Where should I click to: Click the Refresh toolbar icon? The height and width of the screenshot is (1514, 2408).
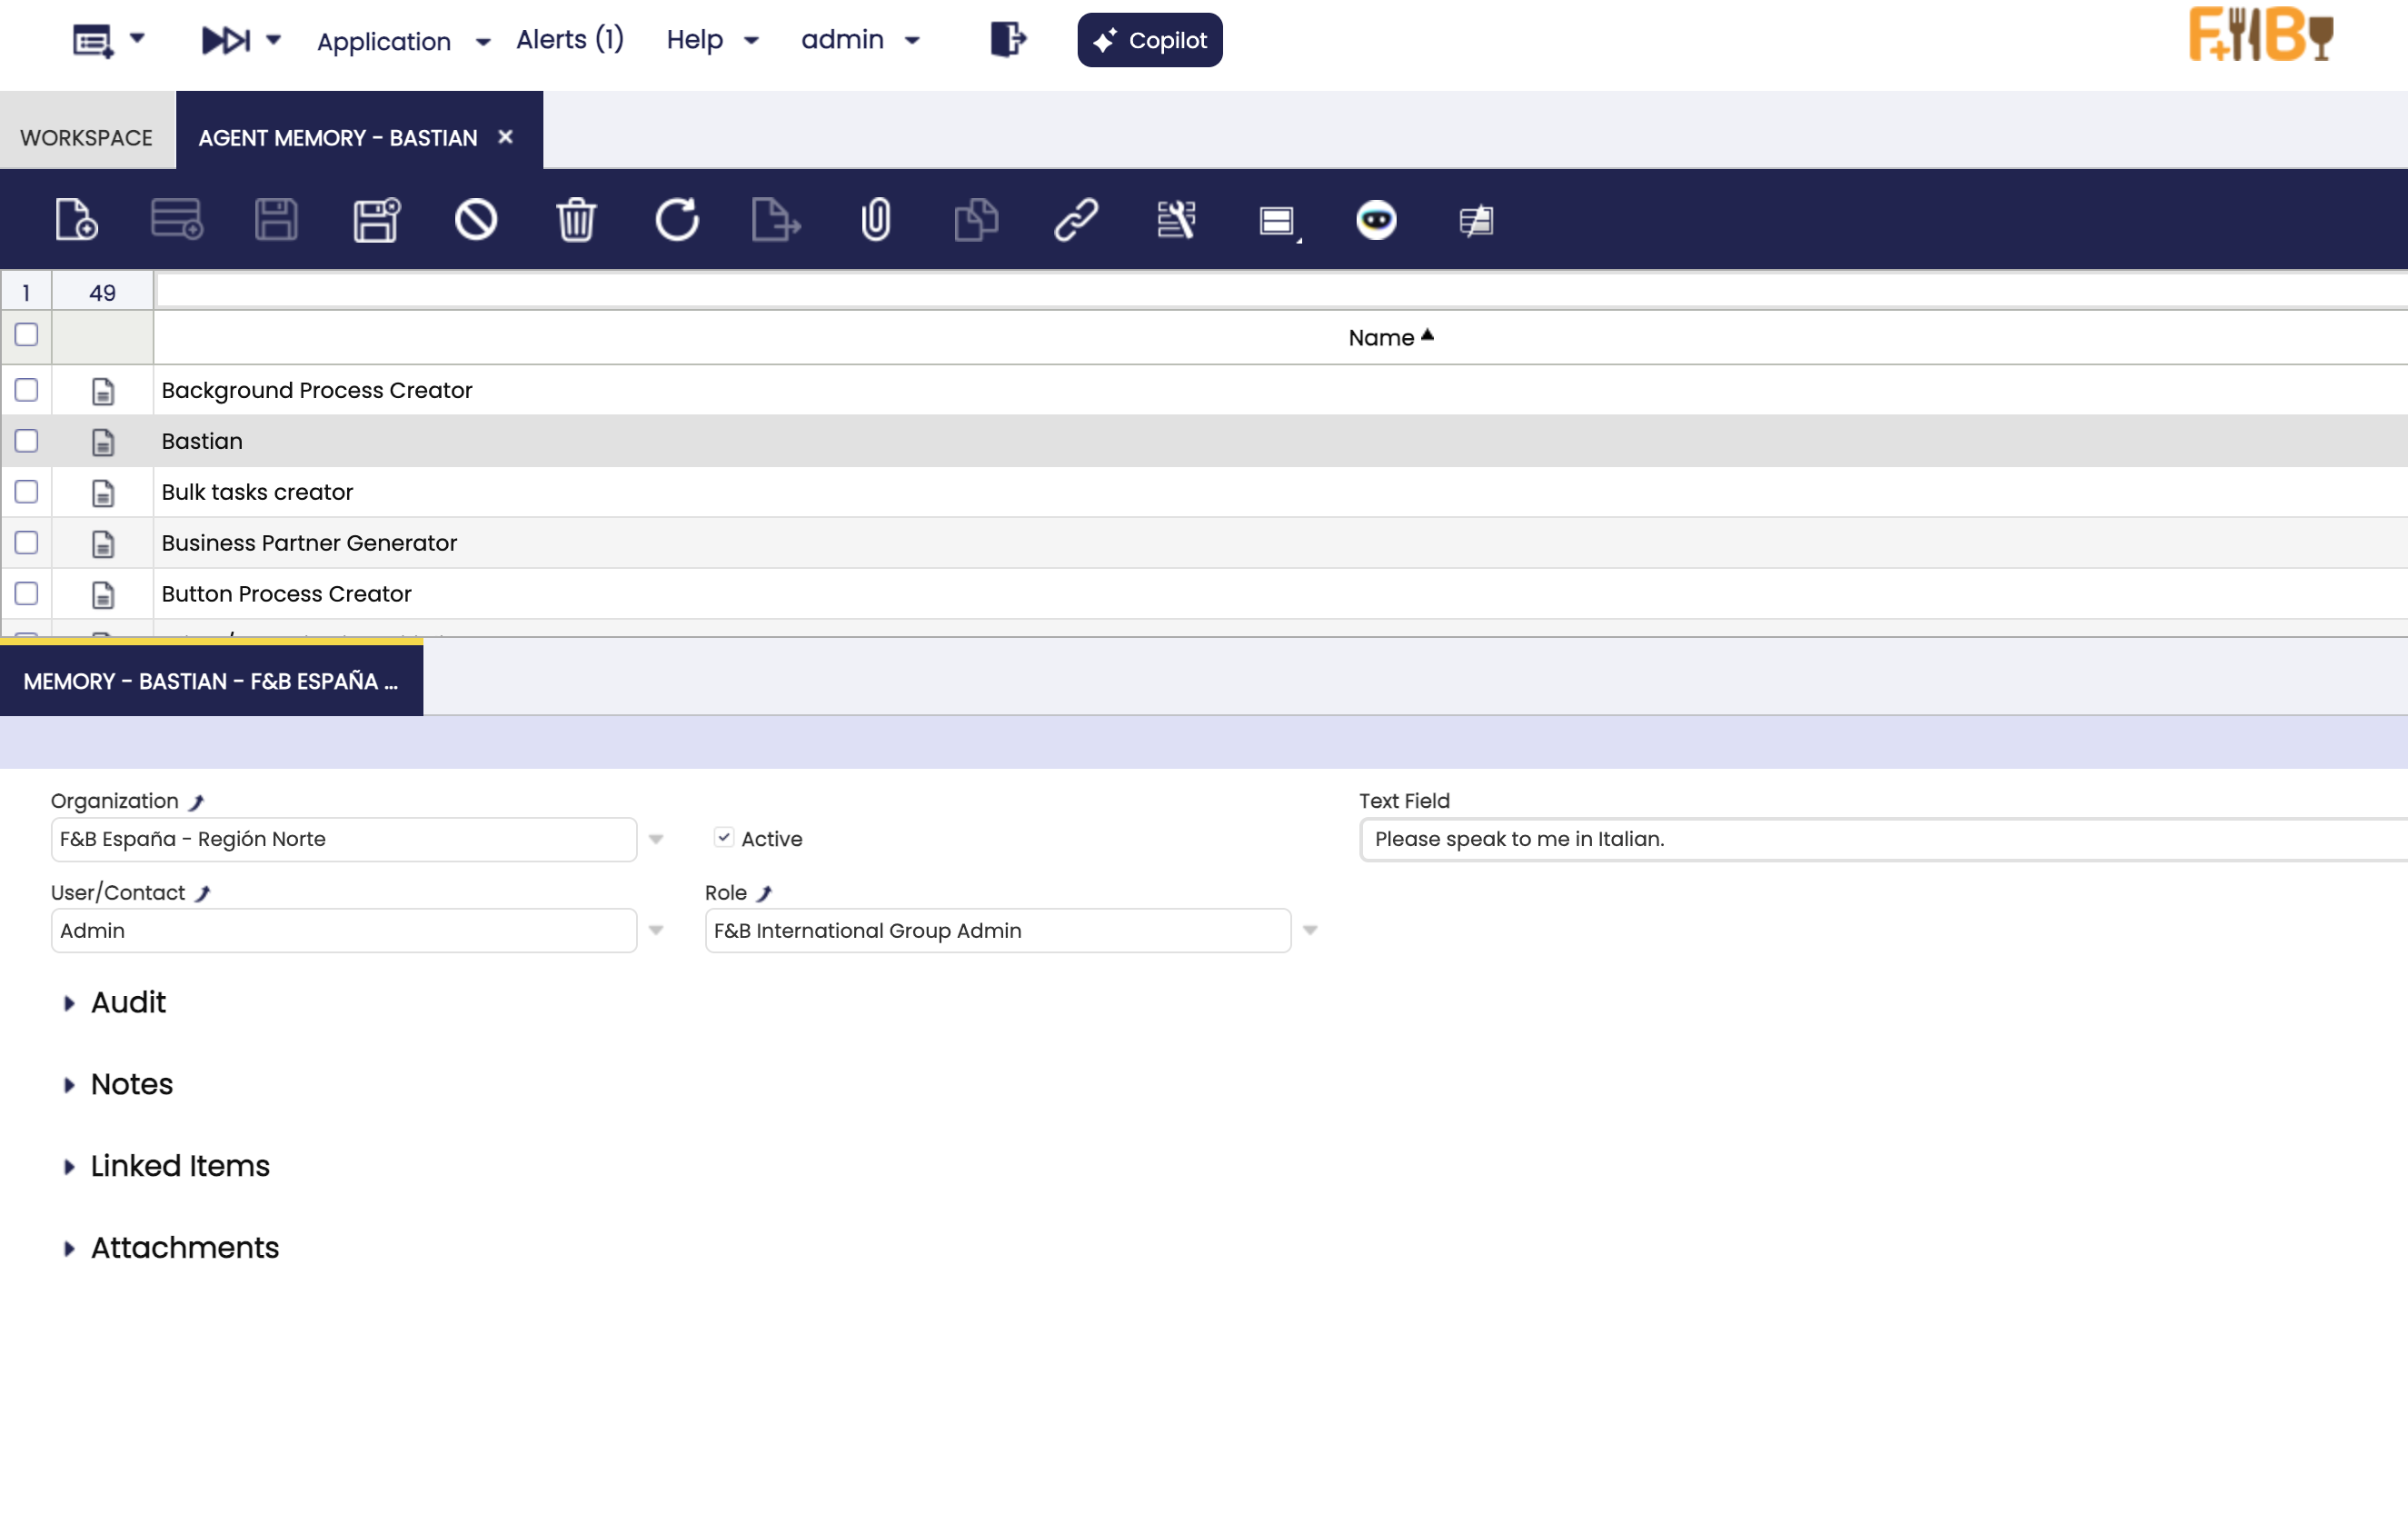pyautogui.click(x=676, y=219)
